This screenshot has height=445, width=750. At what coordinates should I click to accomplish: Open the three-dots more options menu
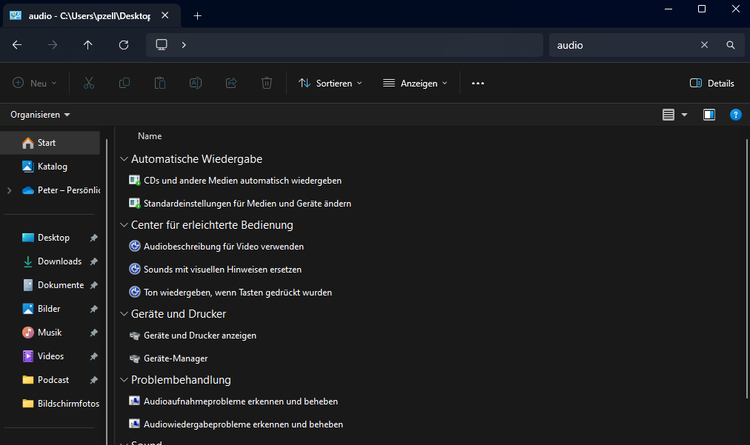(478, 83)
